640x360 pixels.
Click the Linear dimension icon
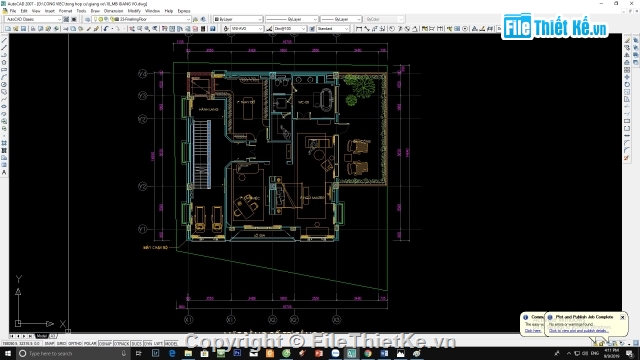coord(359,29)
